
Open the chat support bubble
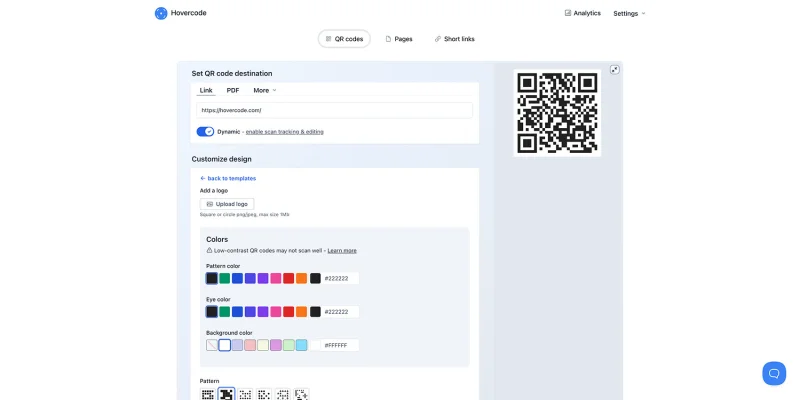coord(774,373)
